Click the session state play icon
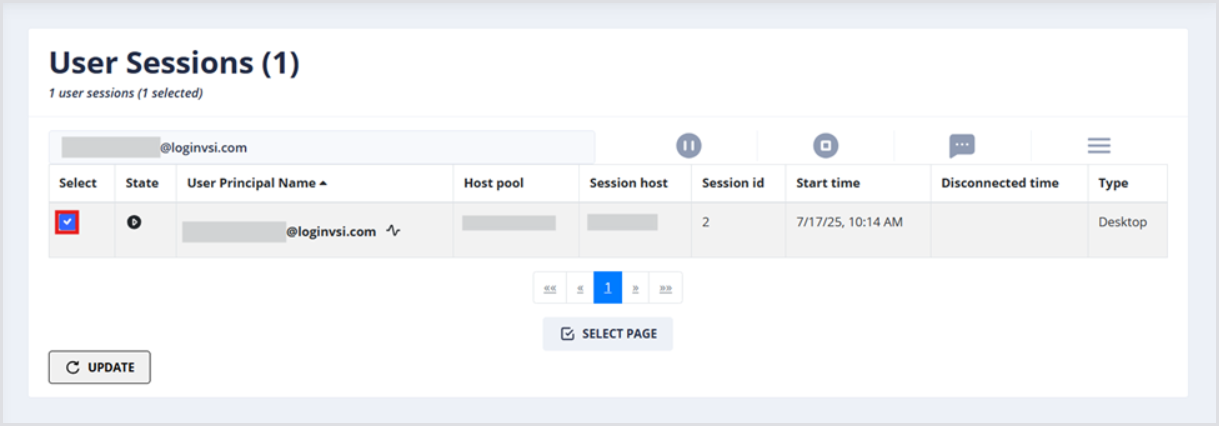Image resolution: width=1219 pixels, height=426 pixels. click(x=134, y=222)
